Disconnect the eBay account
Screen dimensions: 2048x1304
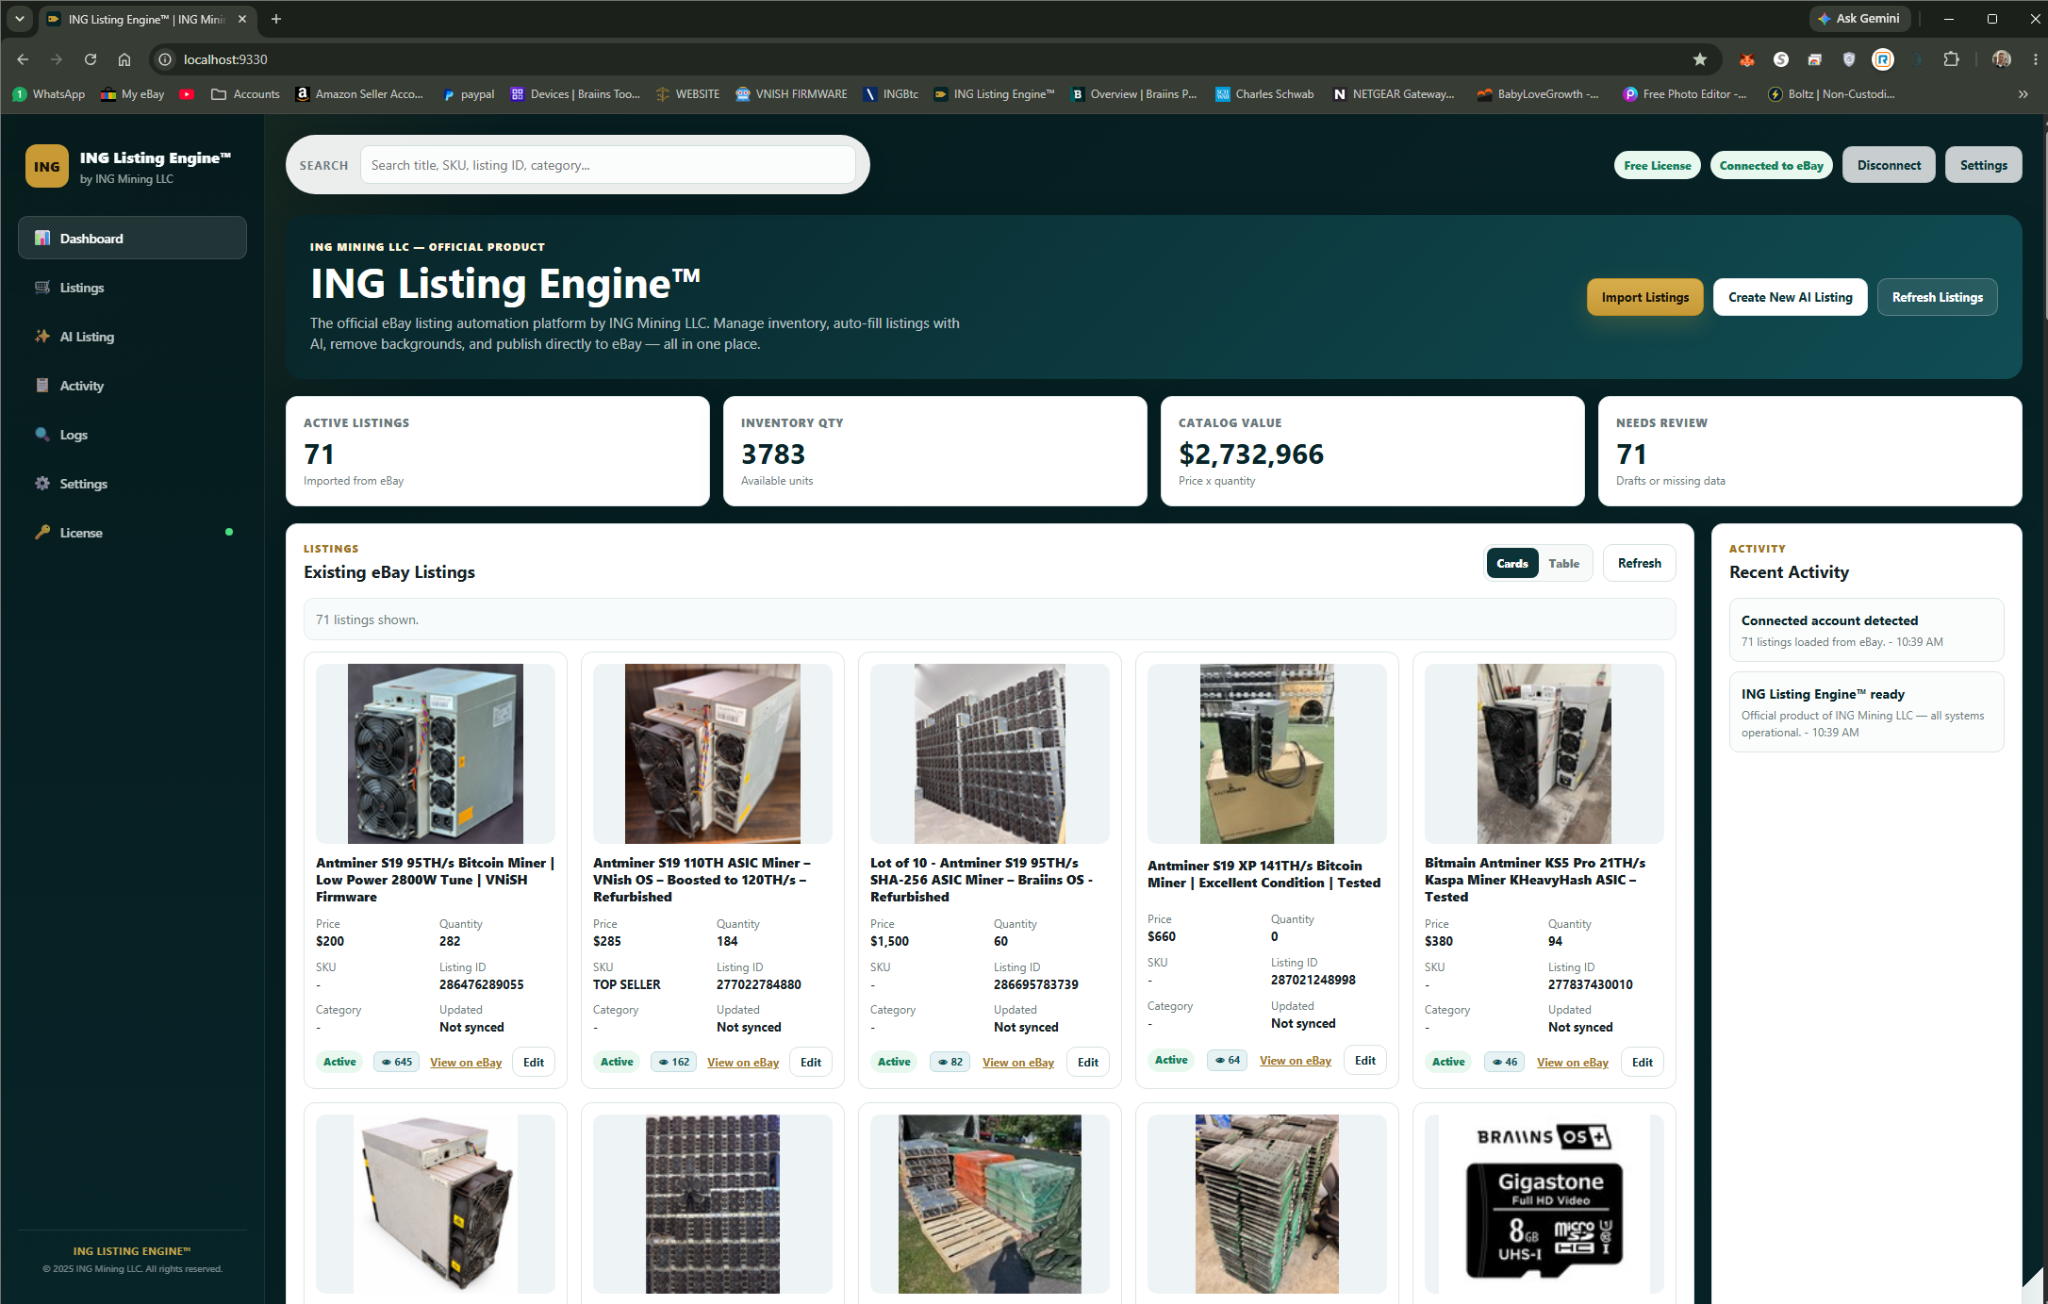click(x=1888, y=165)
